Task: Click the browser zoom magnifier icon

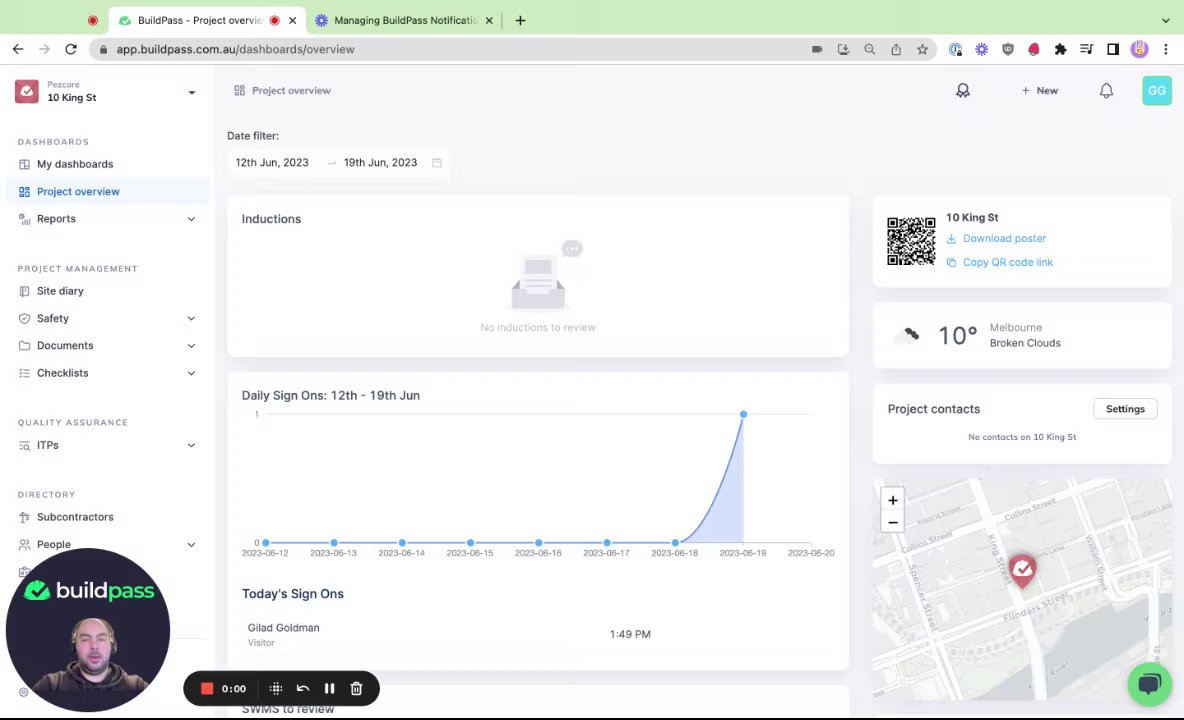Action: click(869, 49)
